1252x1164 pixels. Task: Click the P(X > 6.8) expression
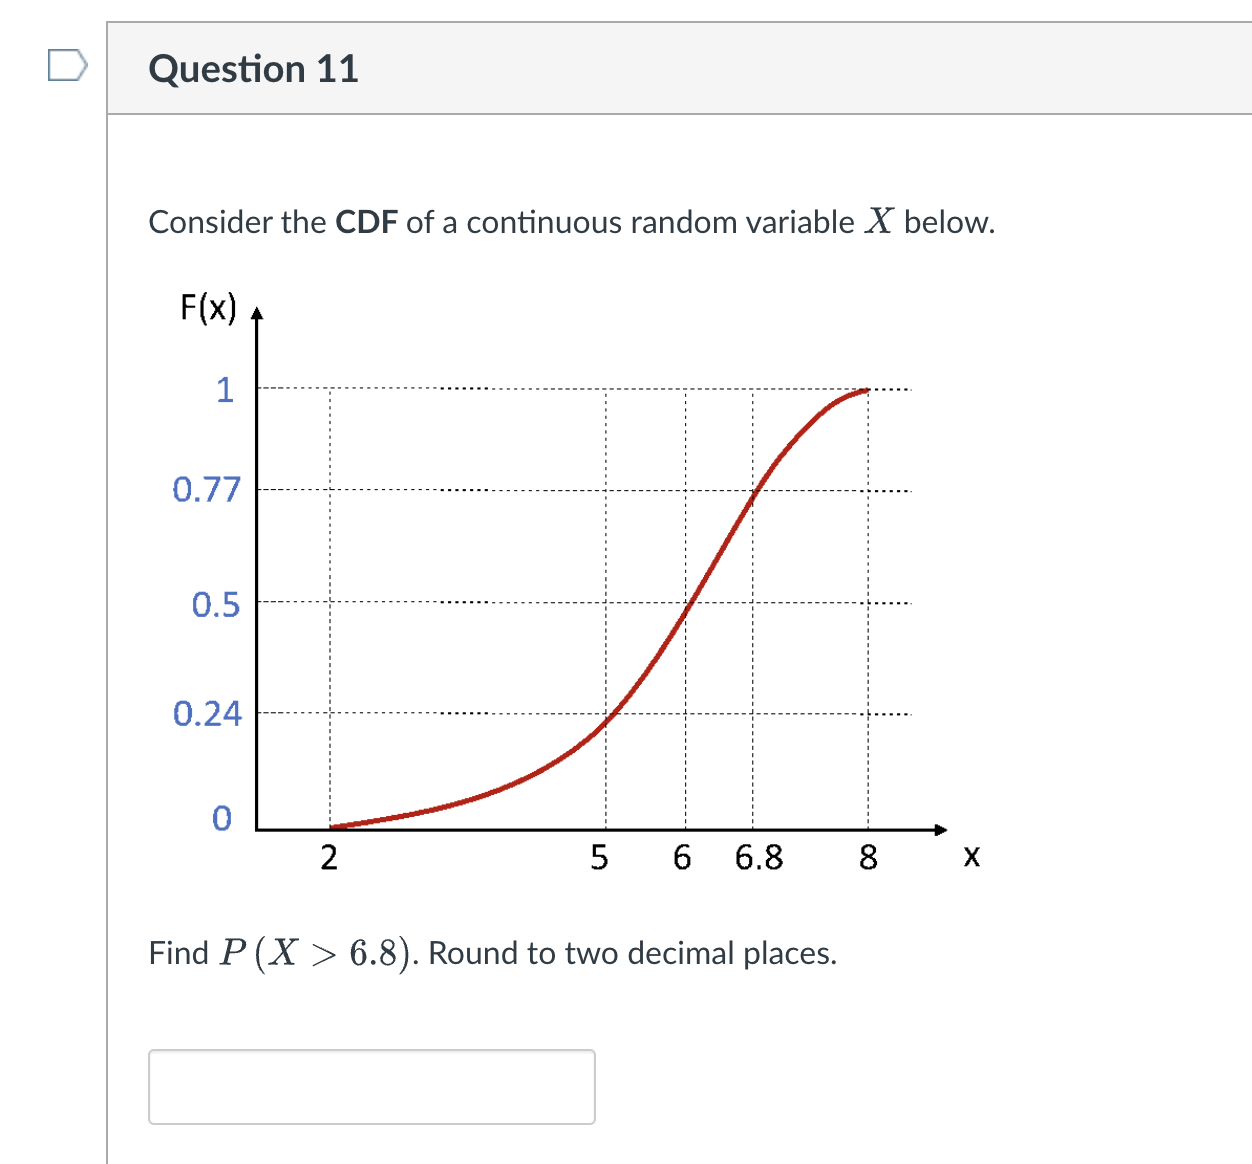tap(318, 953)
